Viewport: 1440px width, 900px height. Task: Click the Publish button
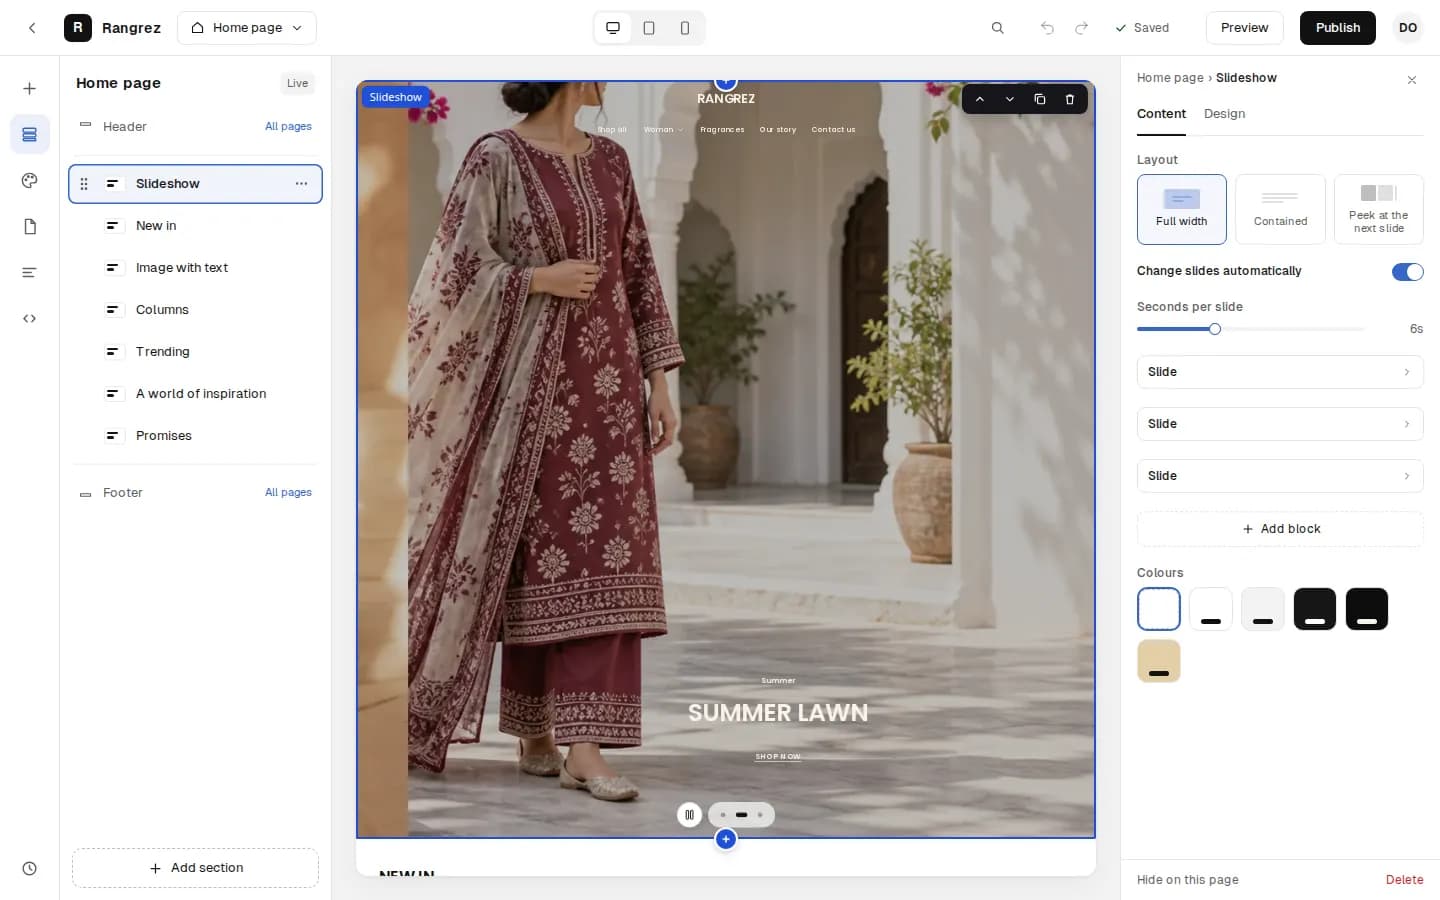[x=1338, y=28]
